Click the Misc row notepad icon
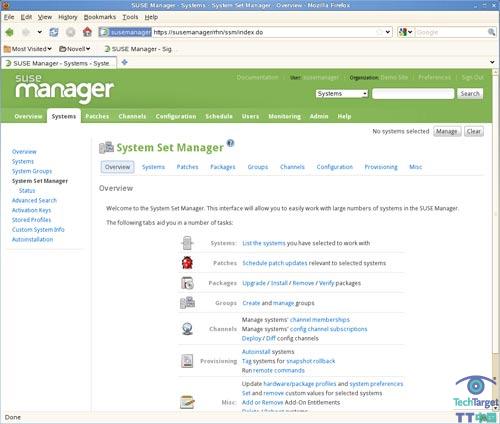 click(187, 402)
